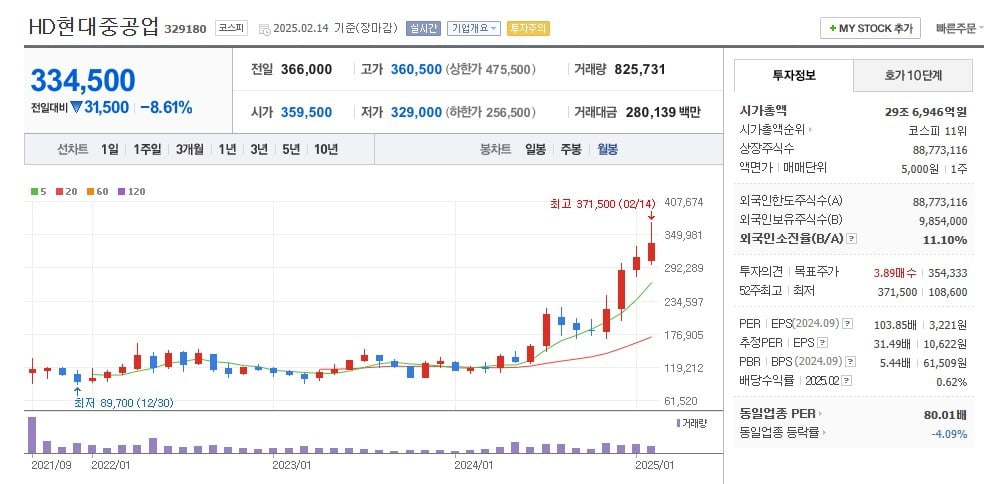999x484 pixels.
Task: Click the 실시간 badge button
Action: [x=423, y=29]
